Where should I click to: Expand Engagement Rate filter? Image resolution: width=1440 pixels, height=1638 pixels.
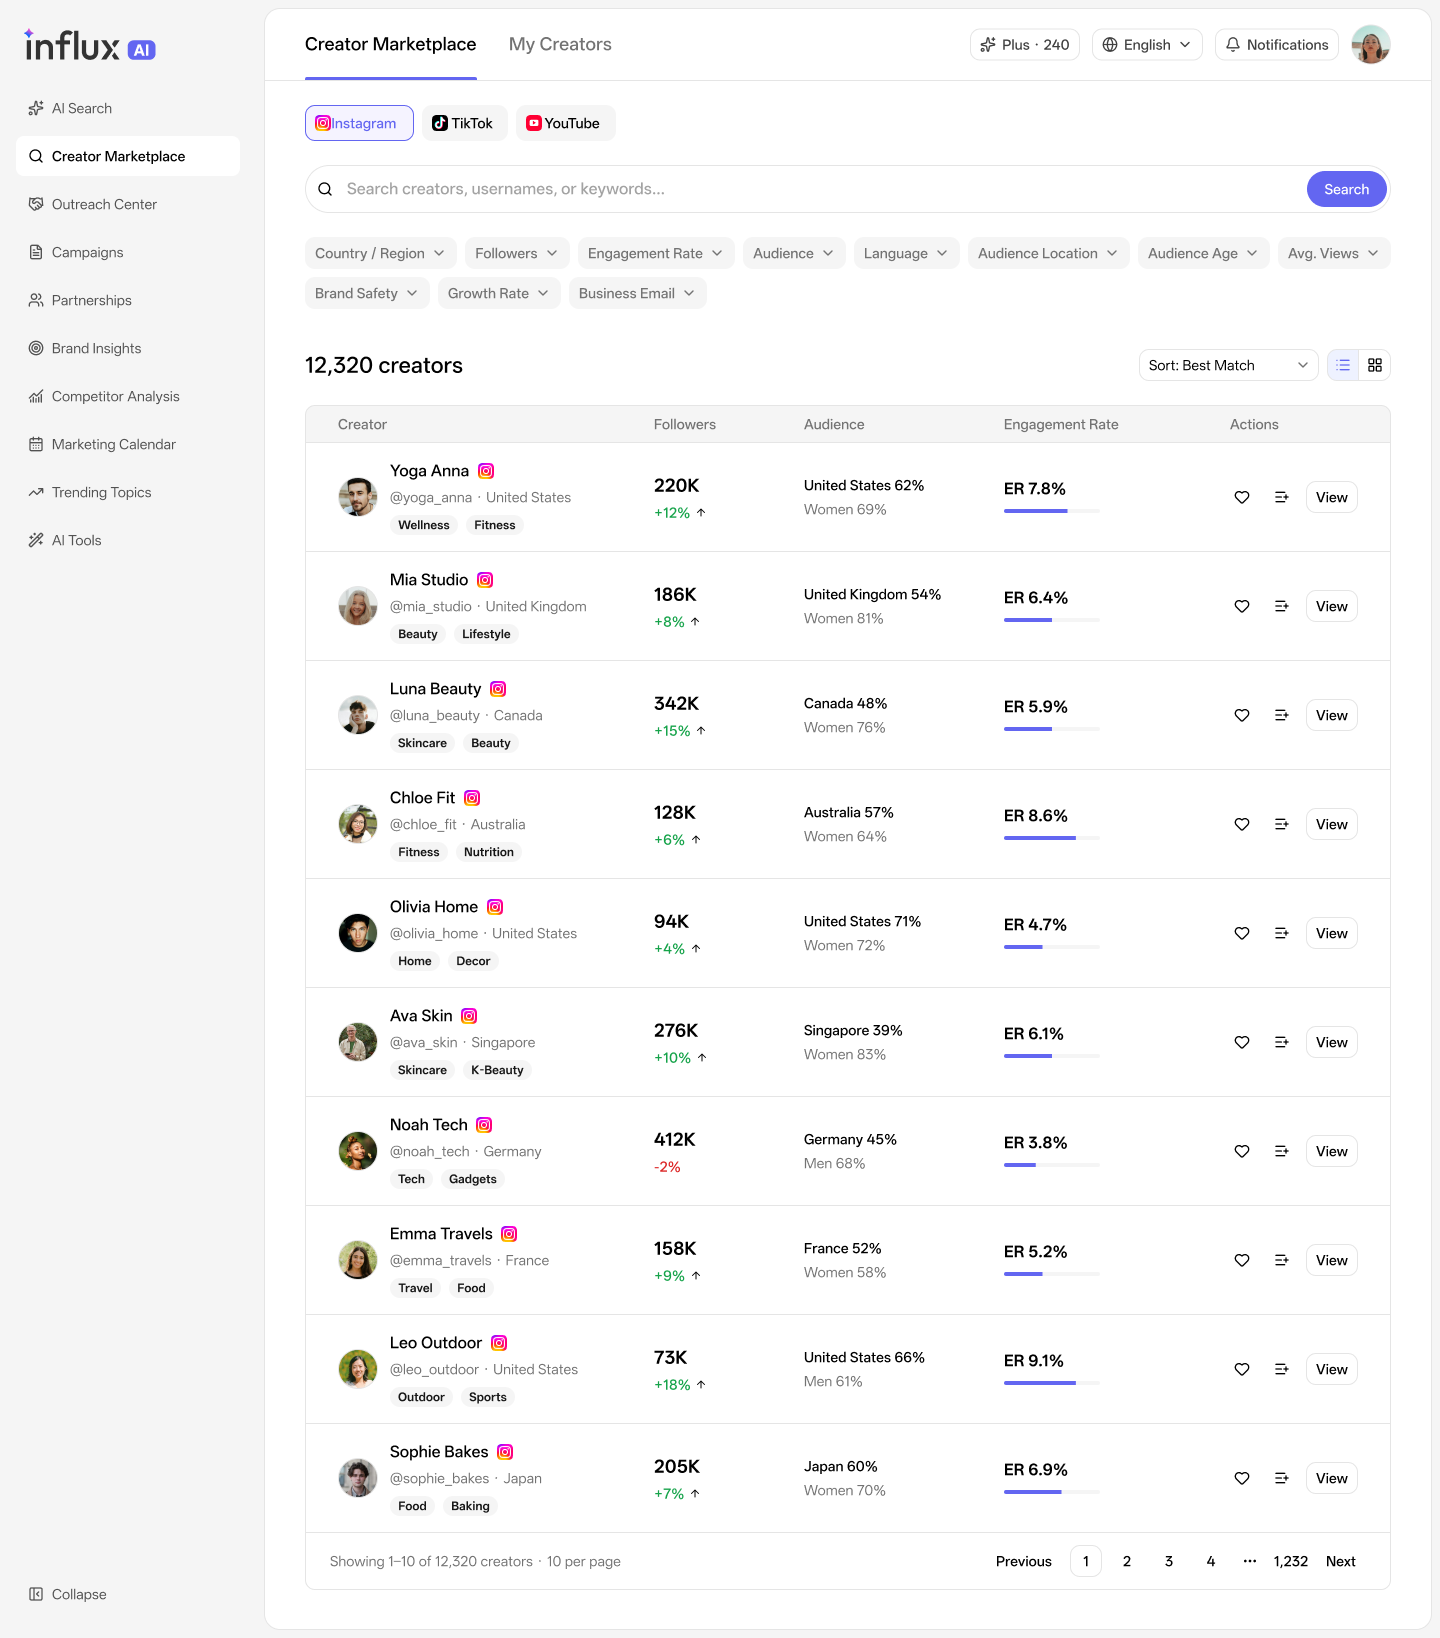[x=656, y=253]
